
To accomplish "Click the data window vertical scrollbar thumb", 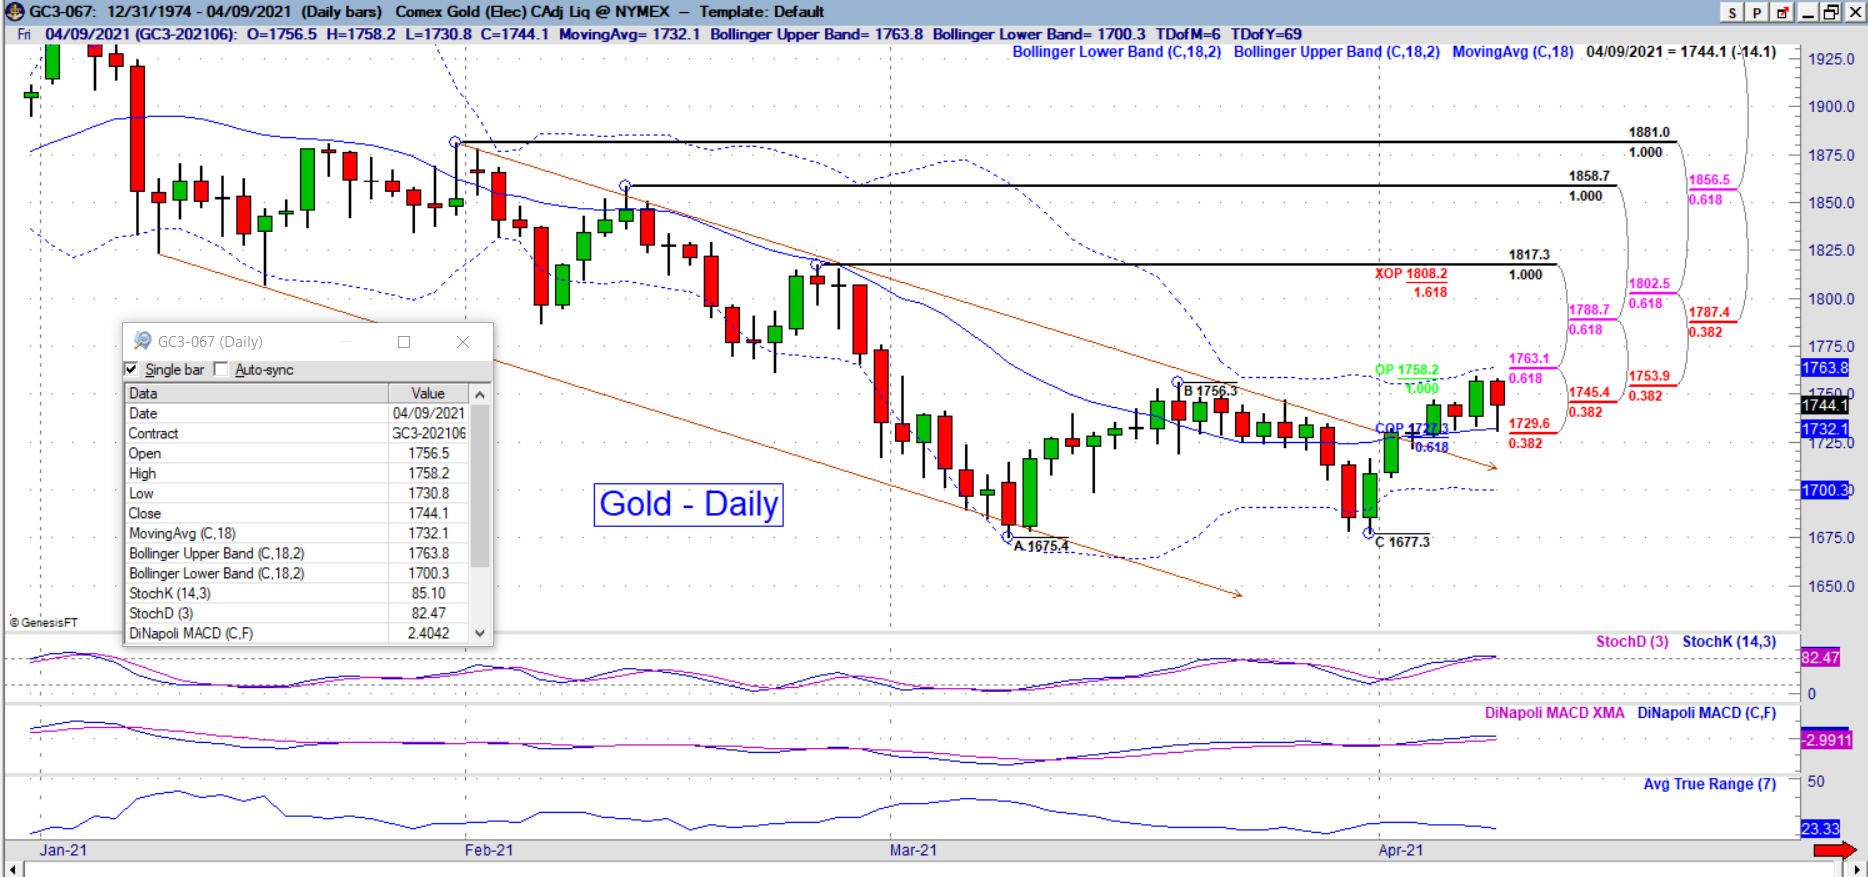I will 480,485.
